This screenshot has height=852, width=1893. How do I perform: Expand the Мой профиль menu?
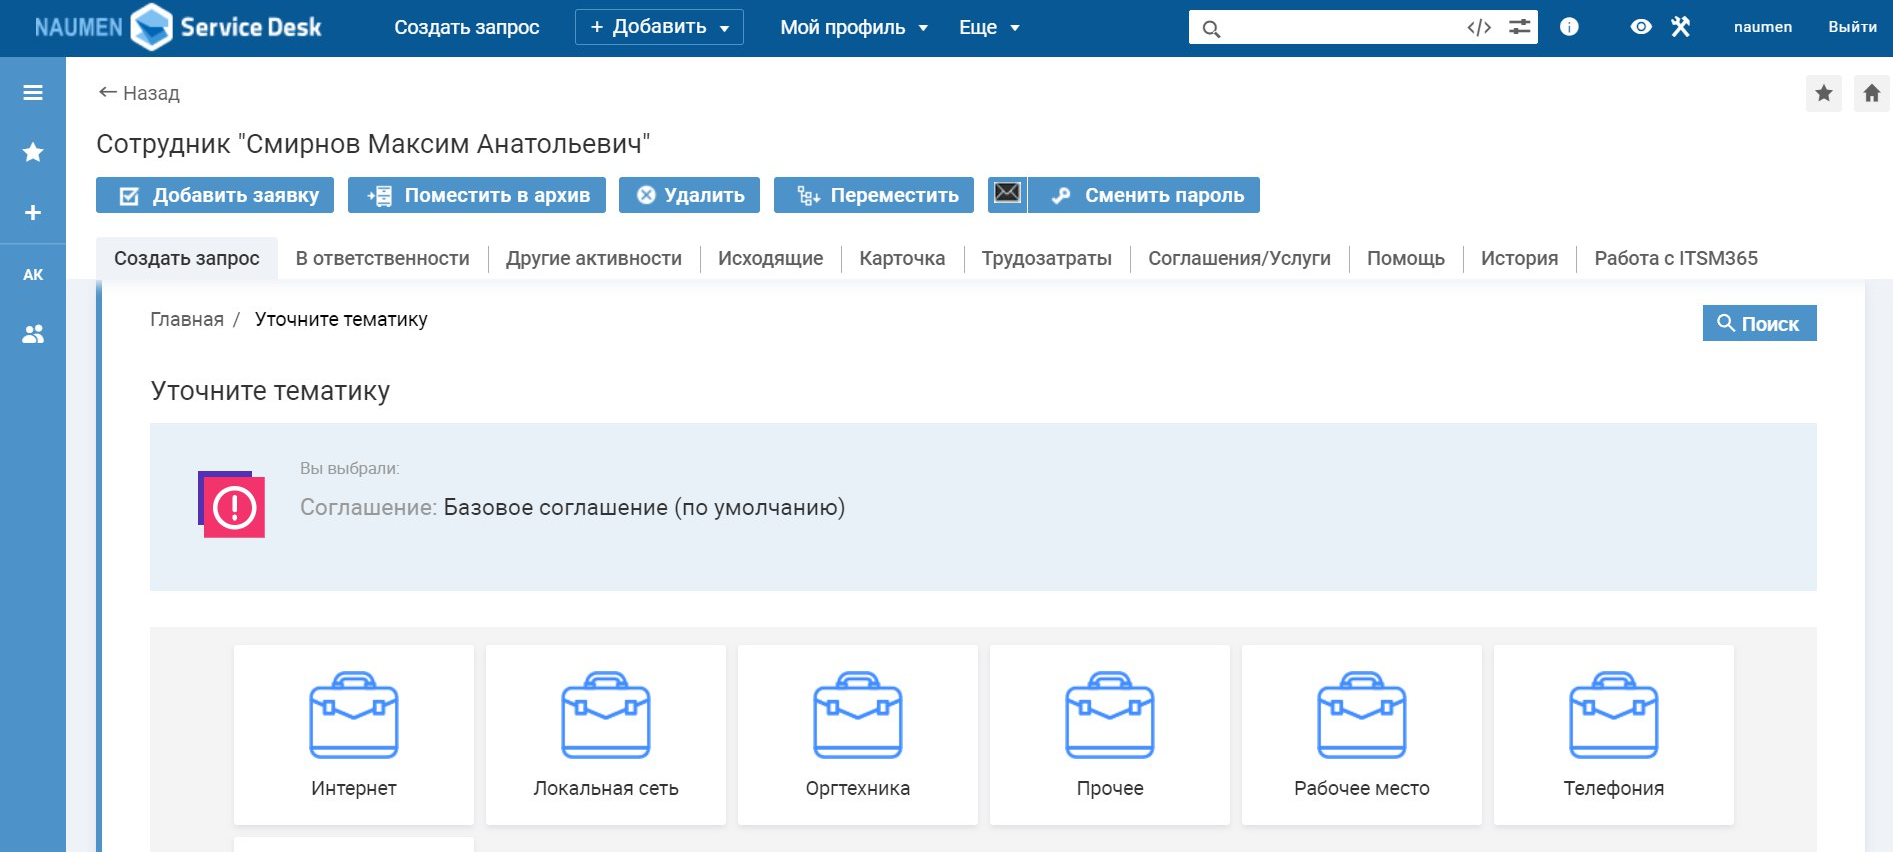tap(854, 28)
